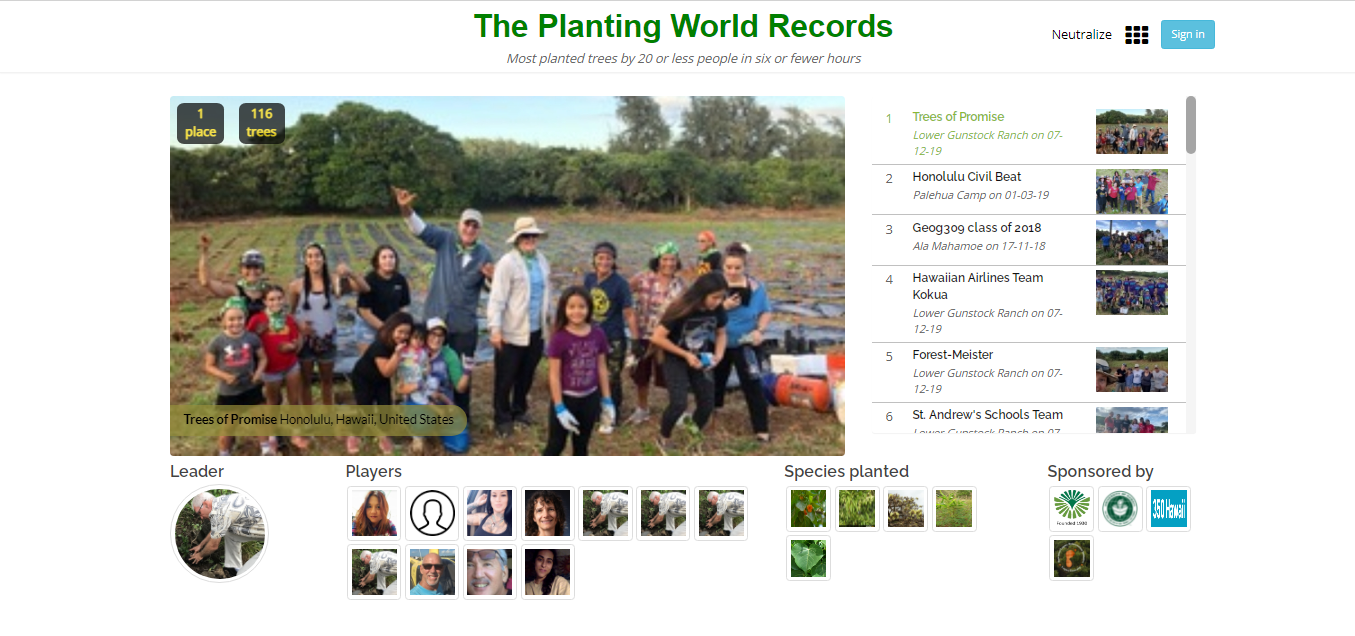1355x636 pixels.
Task: Open curly-haired smiling woman player avatar
Action: point(548,514)
